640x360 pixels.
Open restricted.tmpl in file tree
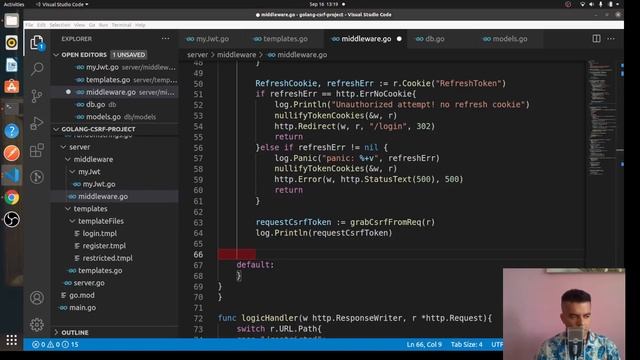(x=107, y=258)
